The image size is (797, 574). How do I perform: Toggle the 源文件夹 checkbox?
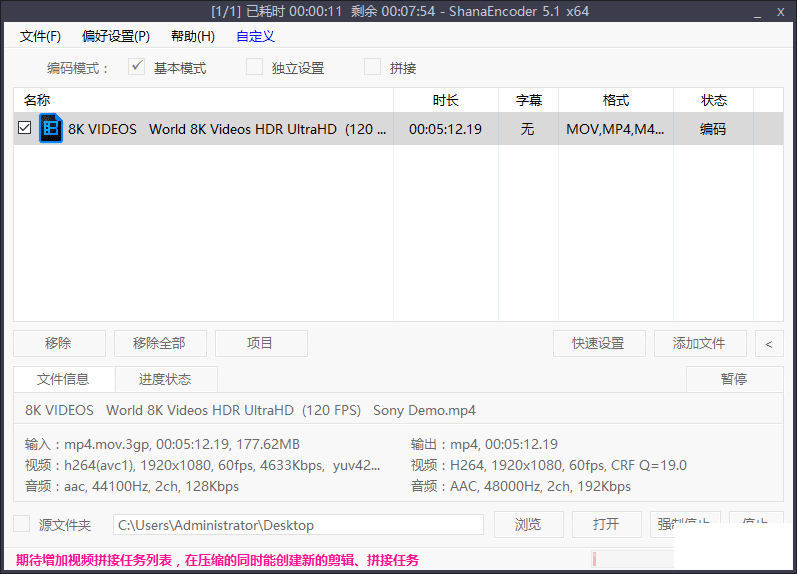point(21,524)
